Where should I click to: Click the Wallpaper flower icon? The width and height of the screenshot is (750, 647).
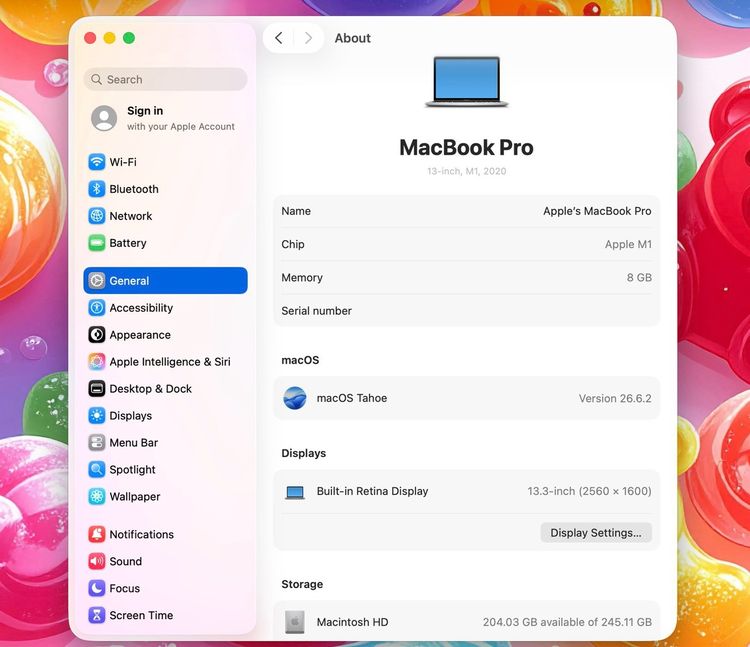point(97,496)
